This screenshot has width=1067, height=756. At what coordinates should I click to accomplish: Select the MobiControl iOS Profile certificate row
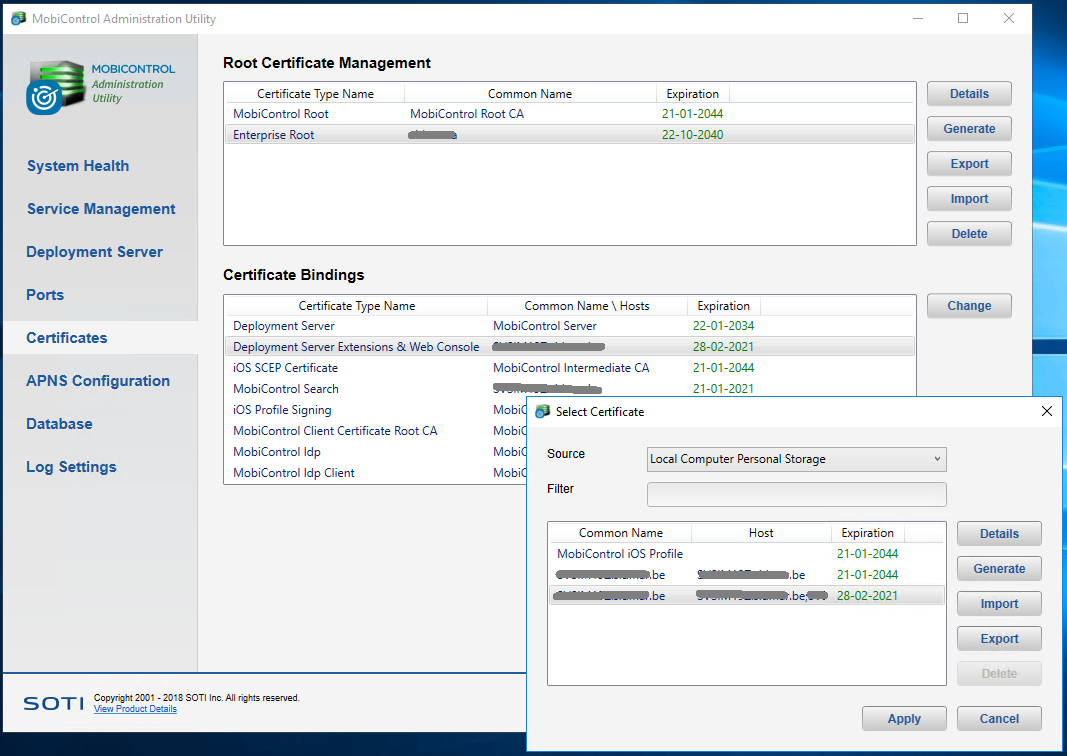pos(620,554)
